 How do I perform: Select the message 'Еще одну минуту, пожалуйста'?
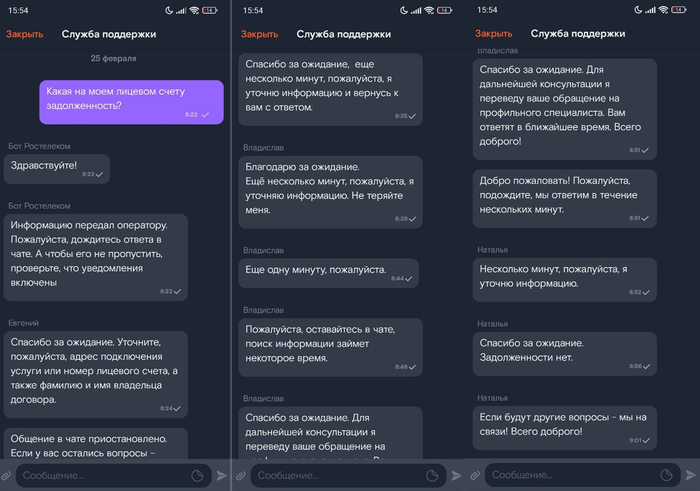click(325, 272)
